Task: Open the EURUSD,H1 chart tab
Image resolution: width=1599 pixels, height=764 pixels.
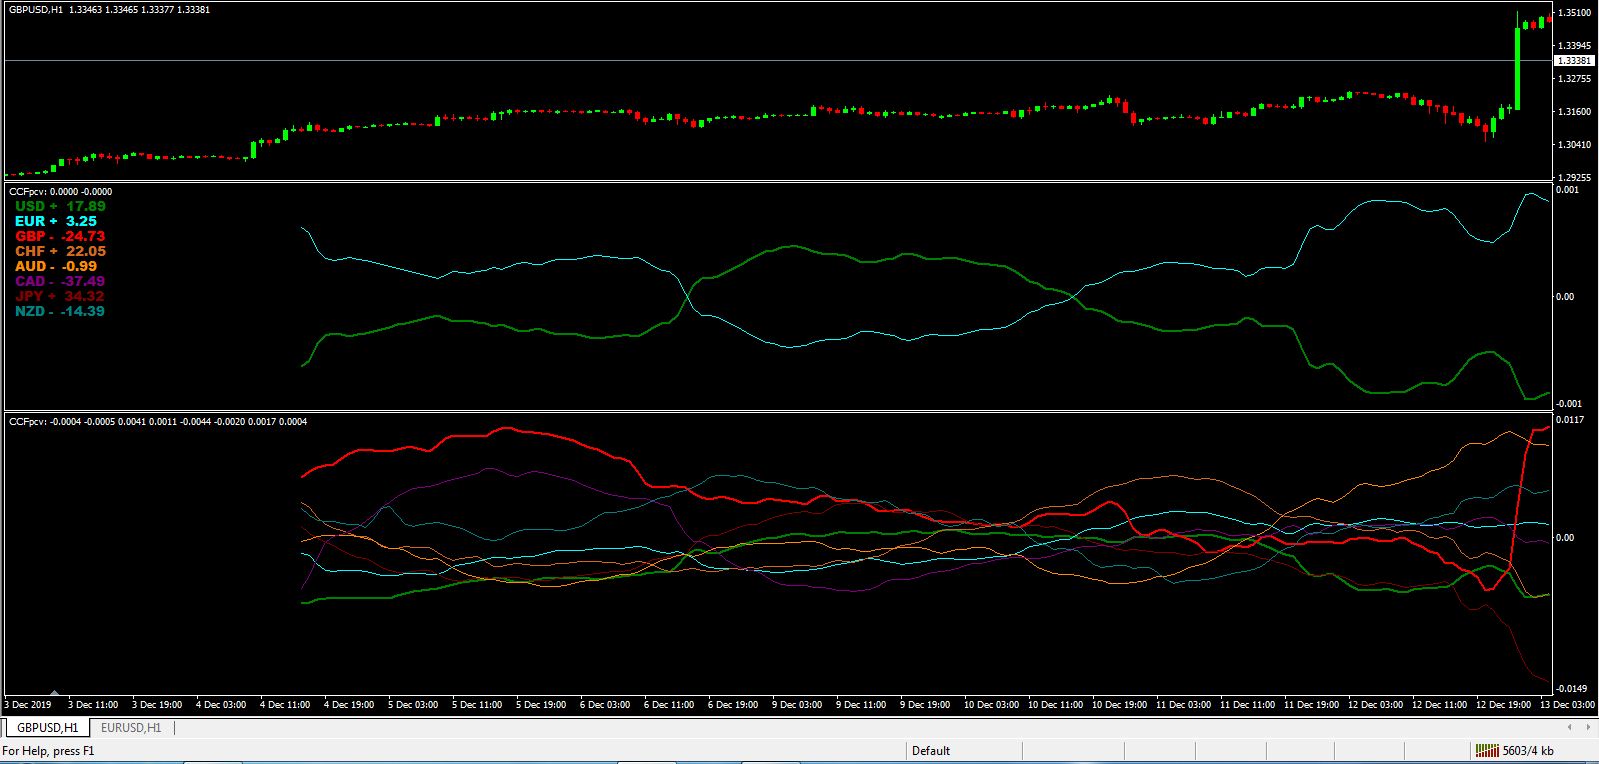Action: point(131,728)
